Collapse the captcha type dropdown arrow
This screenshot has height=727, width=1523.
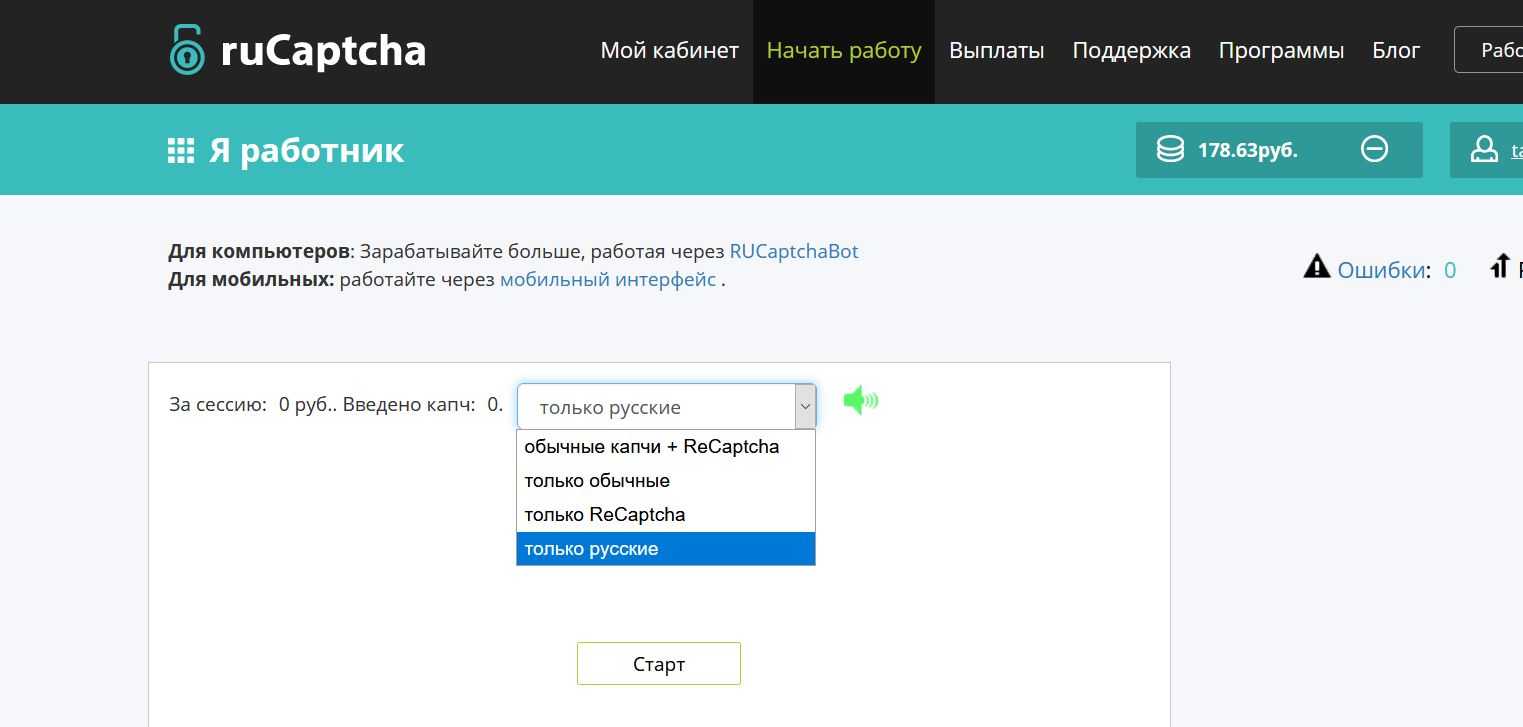coord(805,407)
